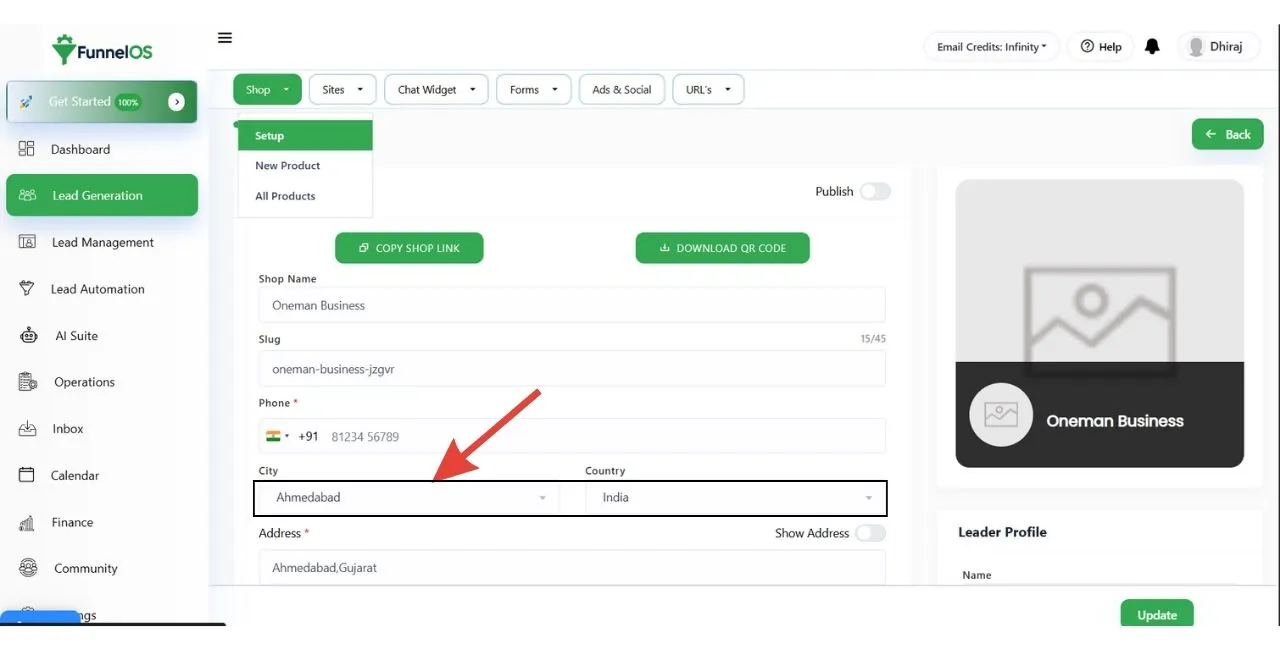Open the phone country code flag selector
1280x650 pixels.
[277, 436]
